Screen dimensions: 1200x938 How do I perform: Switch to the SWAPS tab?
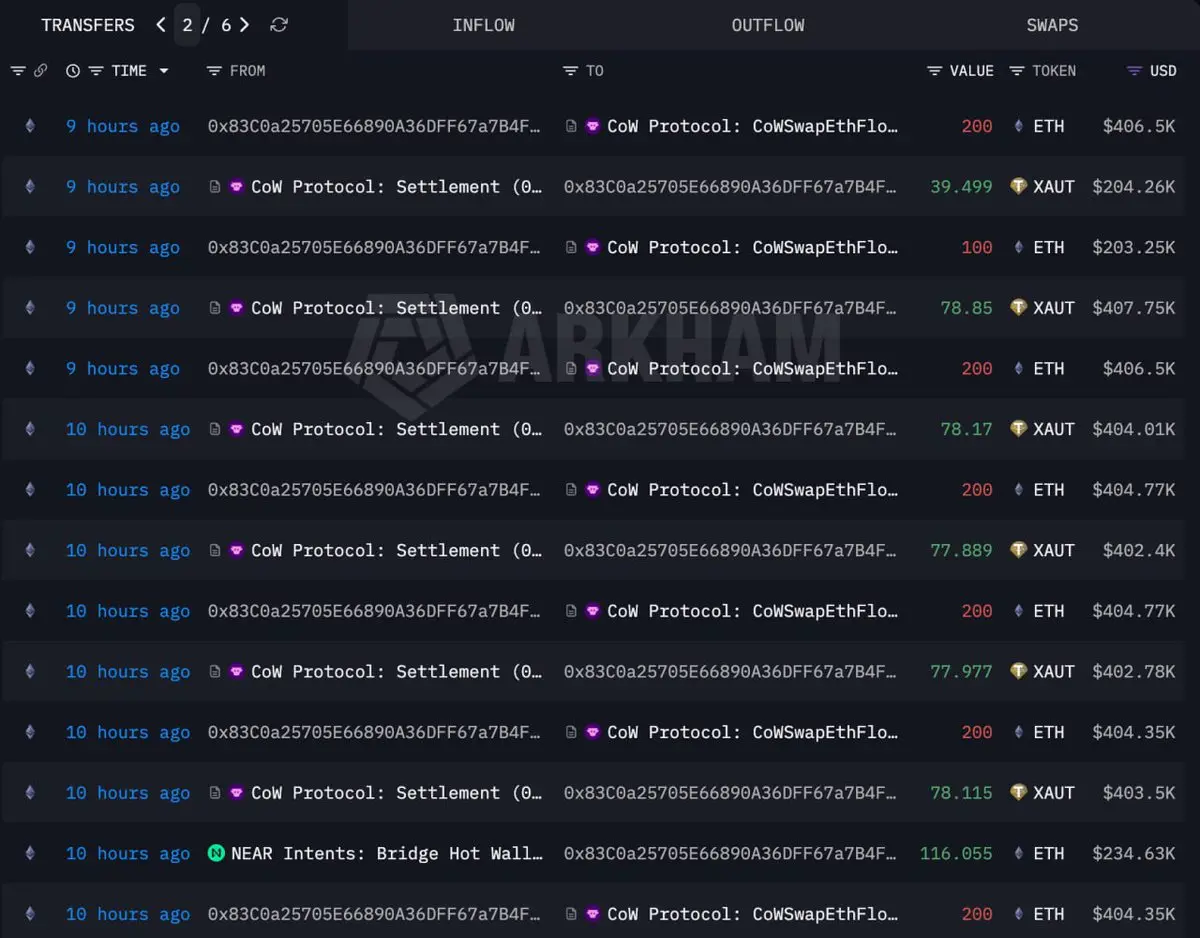(1052, 25)
